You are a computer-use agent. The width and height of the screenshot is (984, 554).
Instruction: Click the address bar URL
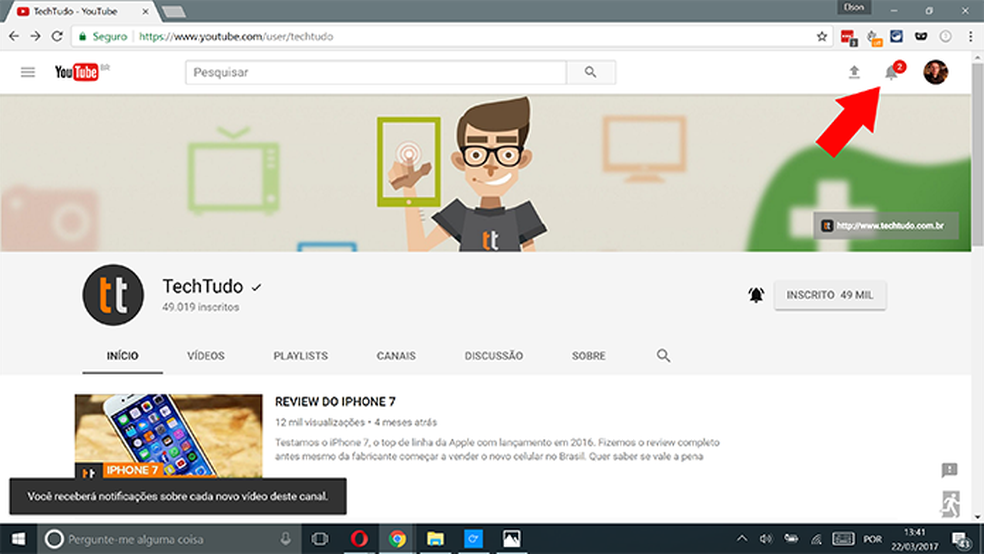point(236,36)
